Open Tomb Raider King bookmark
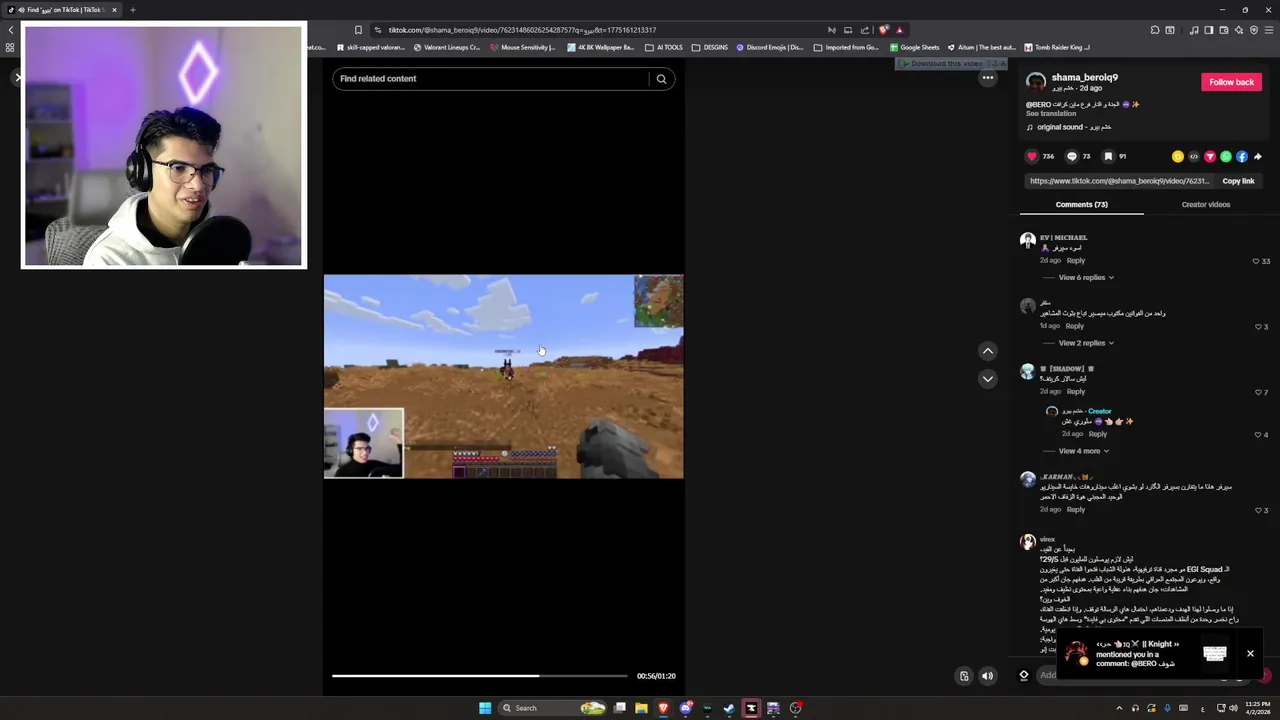The image size is (1280, 720). [1056, 47]
